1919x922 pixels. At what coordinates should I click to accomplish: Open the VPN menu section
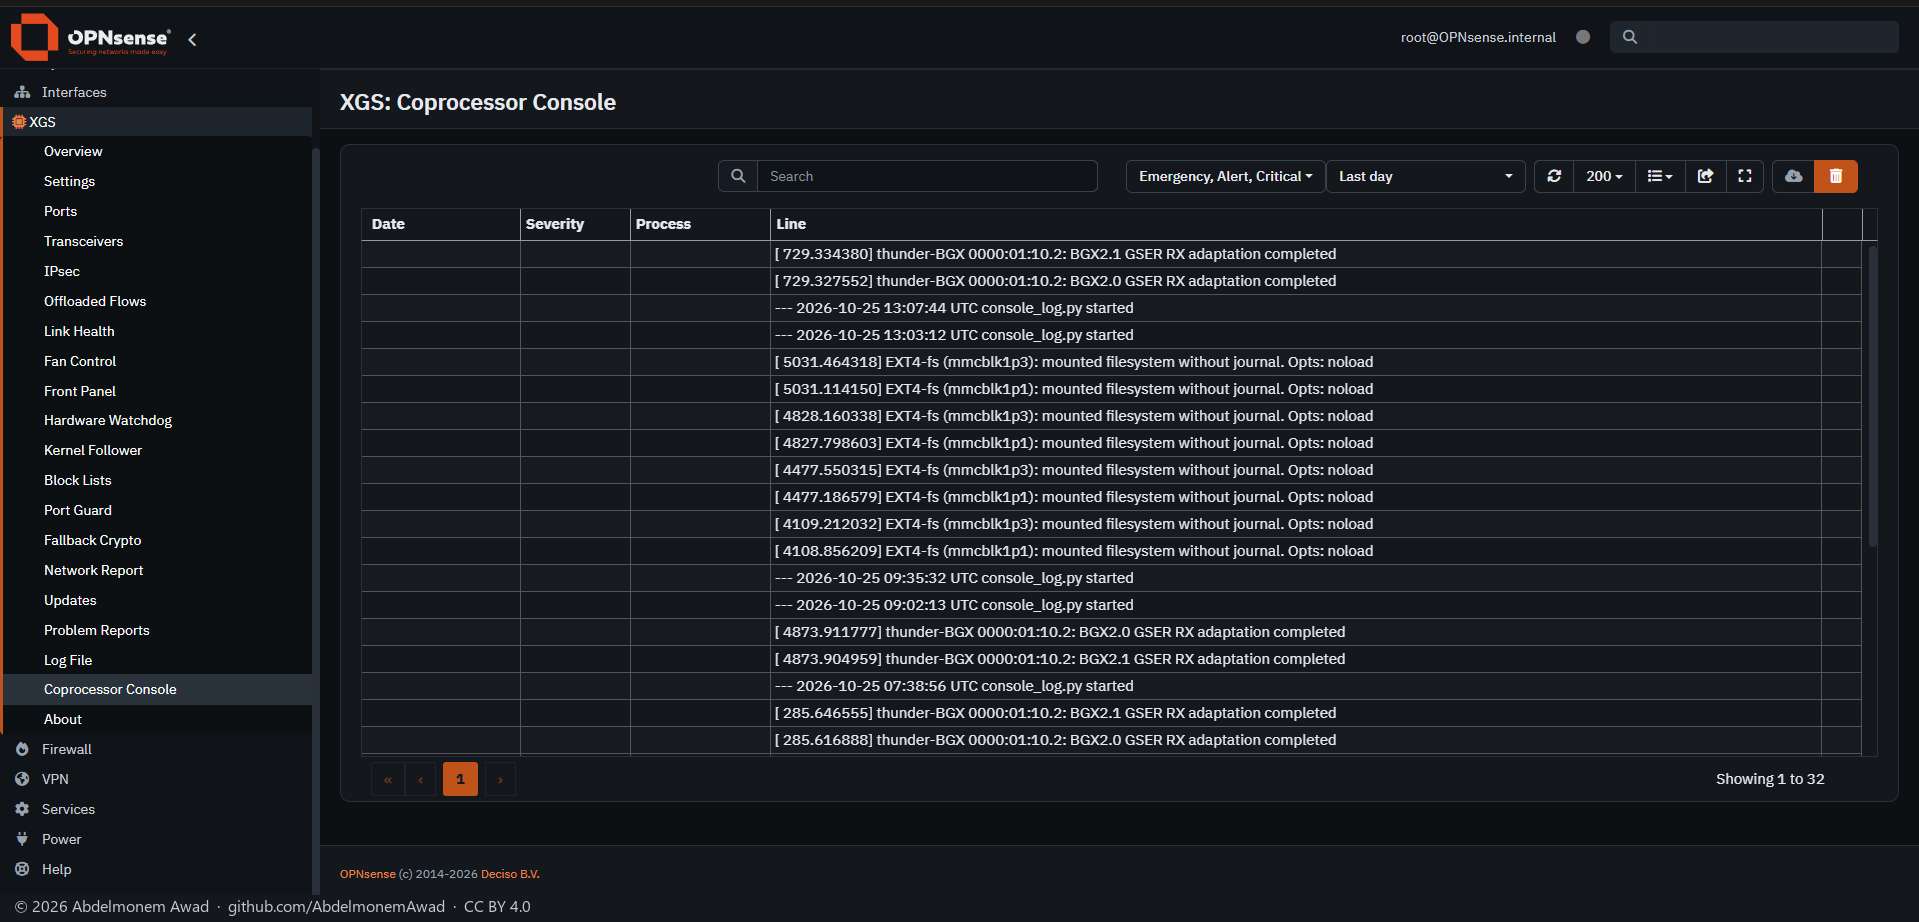pyautogui.click(x=156, y=779)
